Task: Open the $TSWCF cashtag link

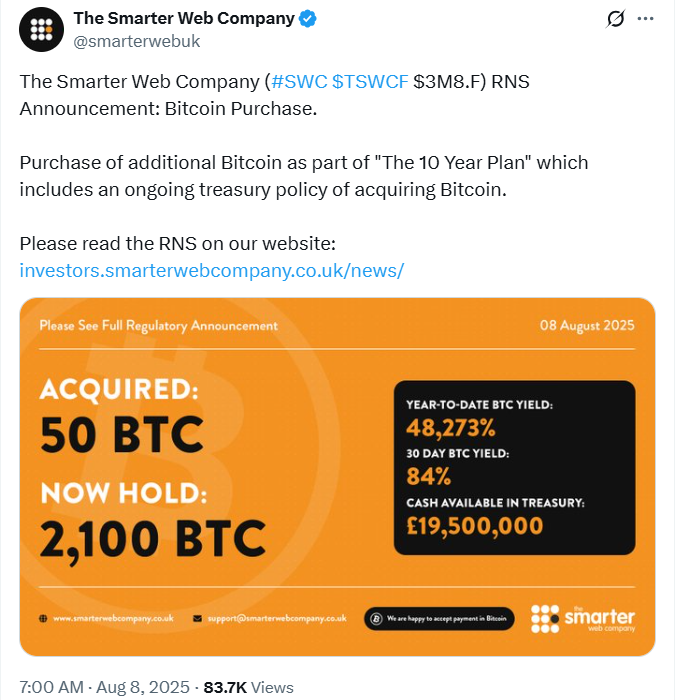Action: click(x=370, y=82)
